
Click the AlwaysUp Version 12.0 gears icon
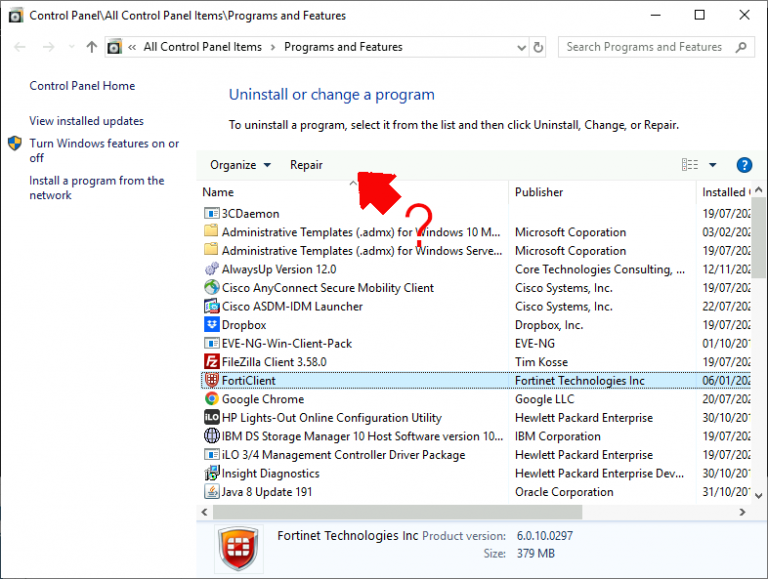211,269
